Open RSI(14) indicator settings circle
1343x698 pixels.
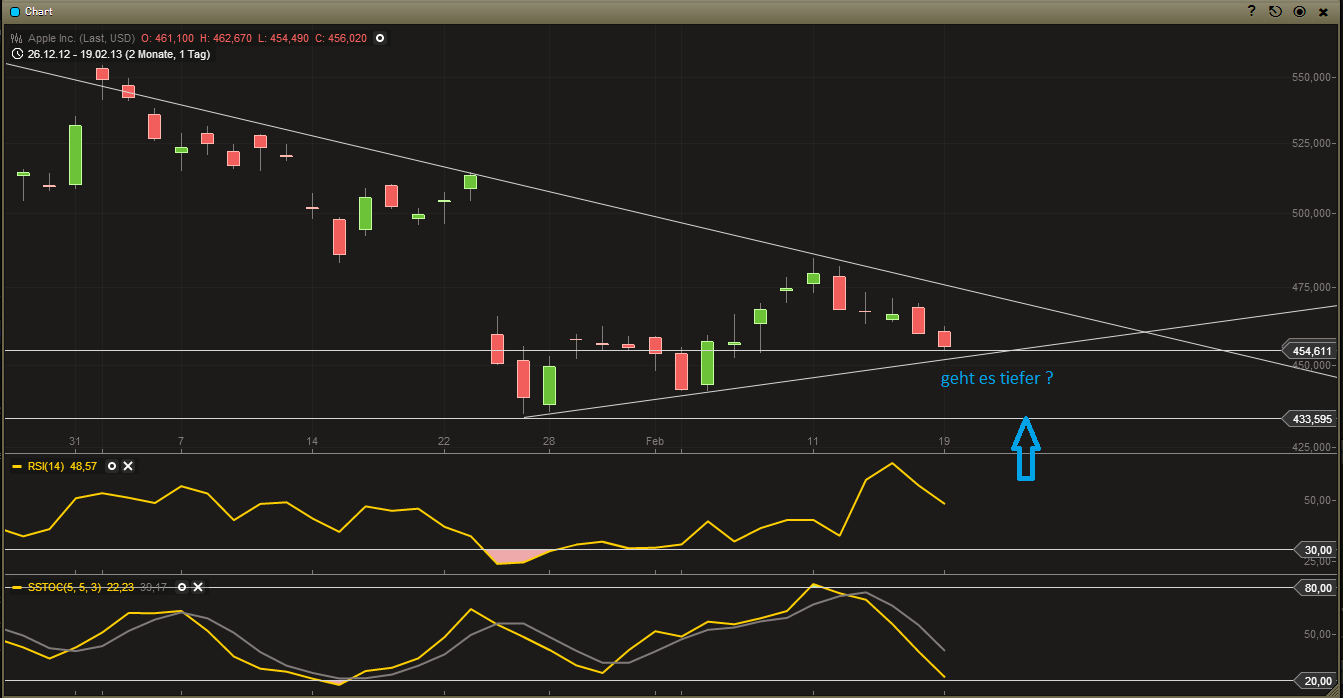(112, 466)
